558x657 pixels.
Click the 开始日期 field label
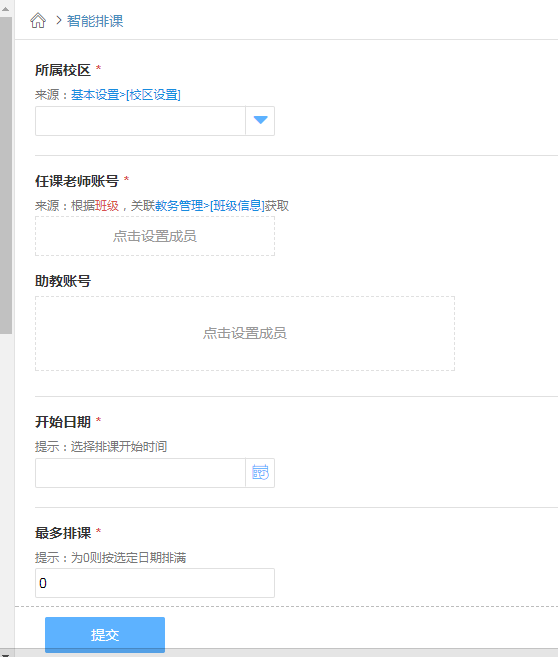point(63,422)
